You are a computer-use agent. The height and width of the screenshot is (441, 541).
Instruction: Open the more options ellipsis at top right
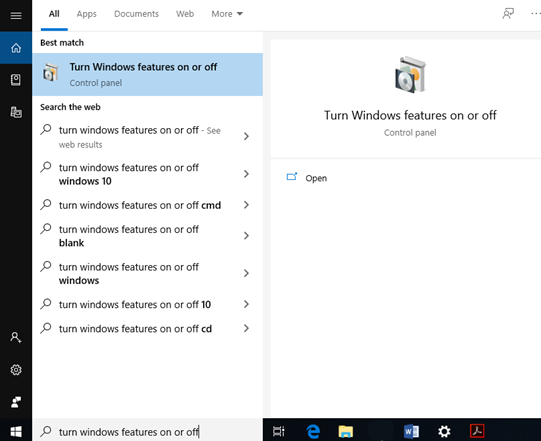[536, 14]
